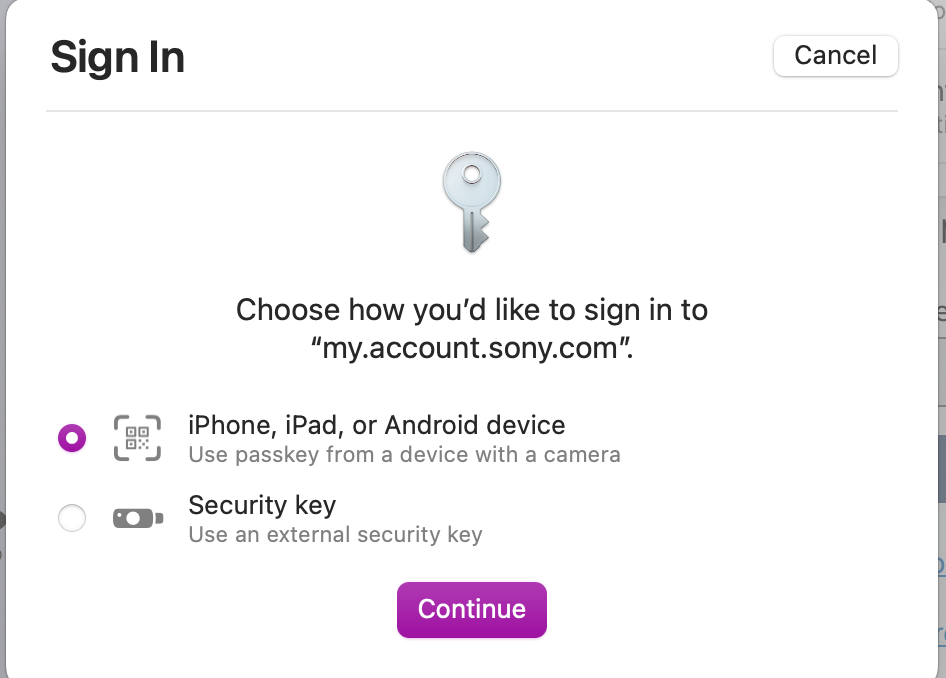Click the external security key icon
The image size is (946, 678).
click(137, 518)
